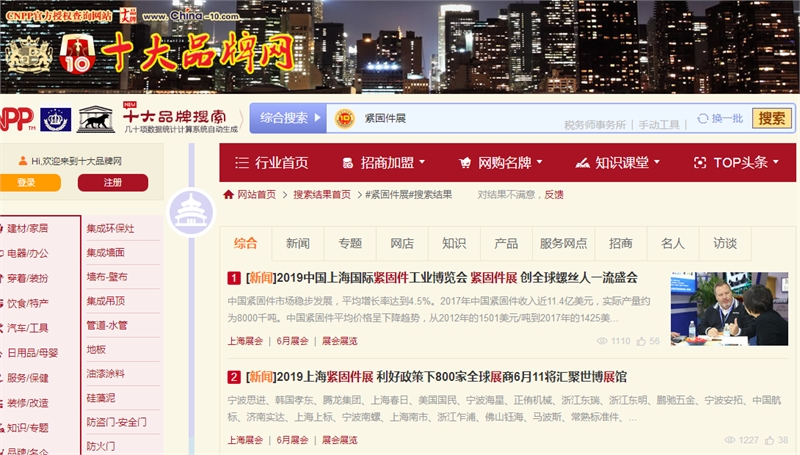Screen dimensions: 800x455
Task: Click the list icon beside 行业首页
Action: (241, 163)
